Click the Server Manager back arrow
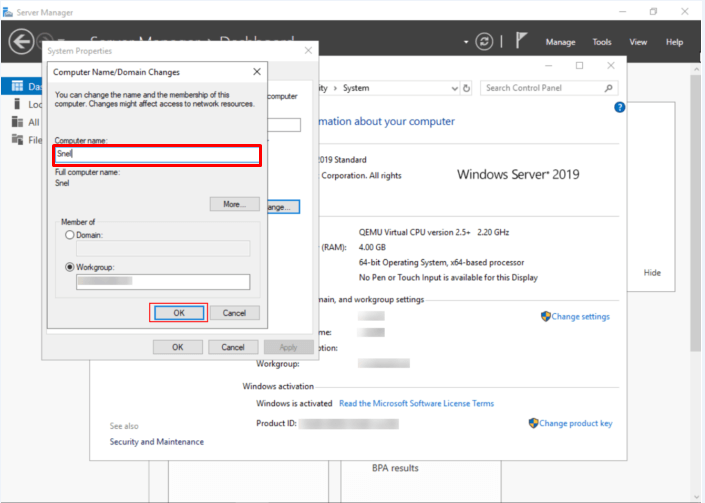The image size is (705, 503). pos(21,42)
